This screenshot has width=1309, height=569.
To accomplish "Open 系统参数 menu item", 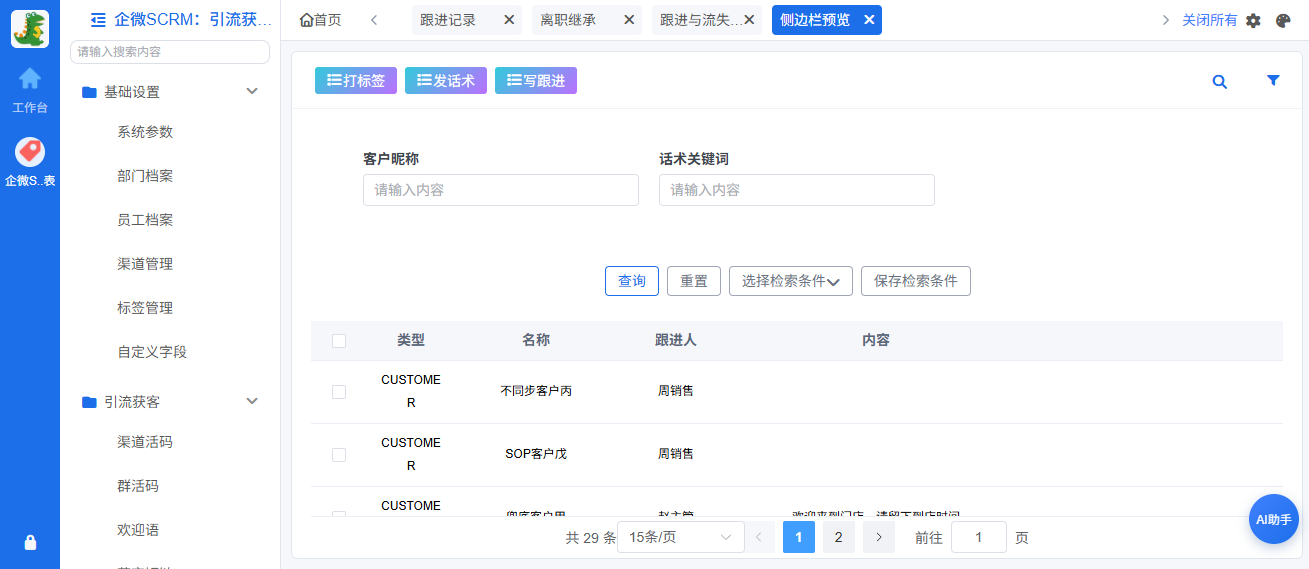I will (145, 132).
